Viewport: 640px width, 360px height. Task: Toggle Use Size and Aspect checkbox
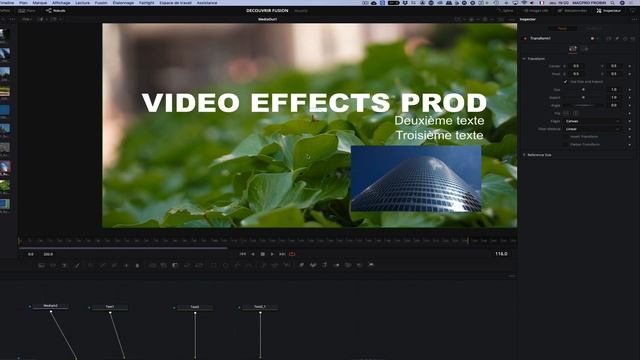pos(565,82)
